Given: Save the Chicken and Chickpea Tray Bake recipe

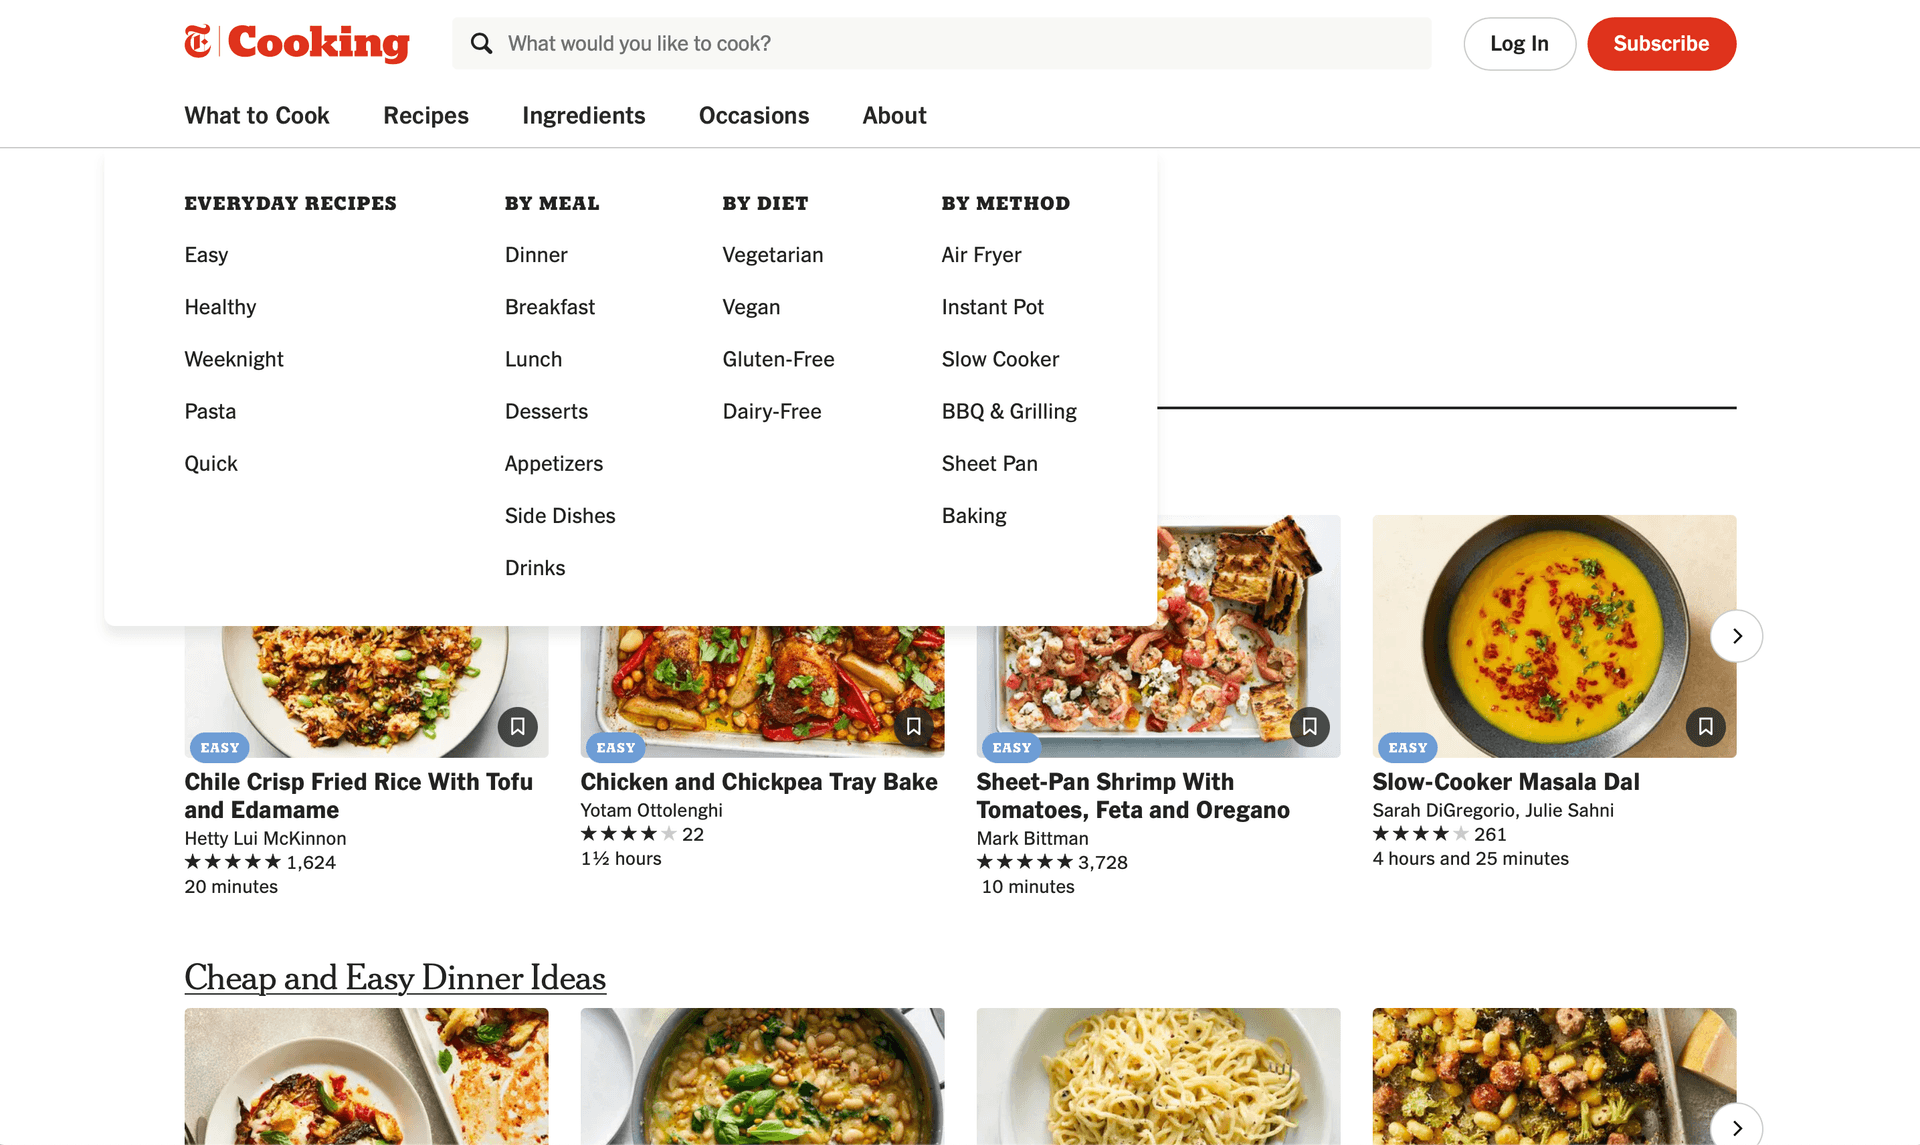Looking at the screenshot, I should [x=914, y=727].
